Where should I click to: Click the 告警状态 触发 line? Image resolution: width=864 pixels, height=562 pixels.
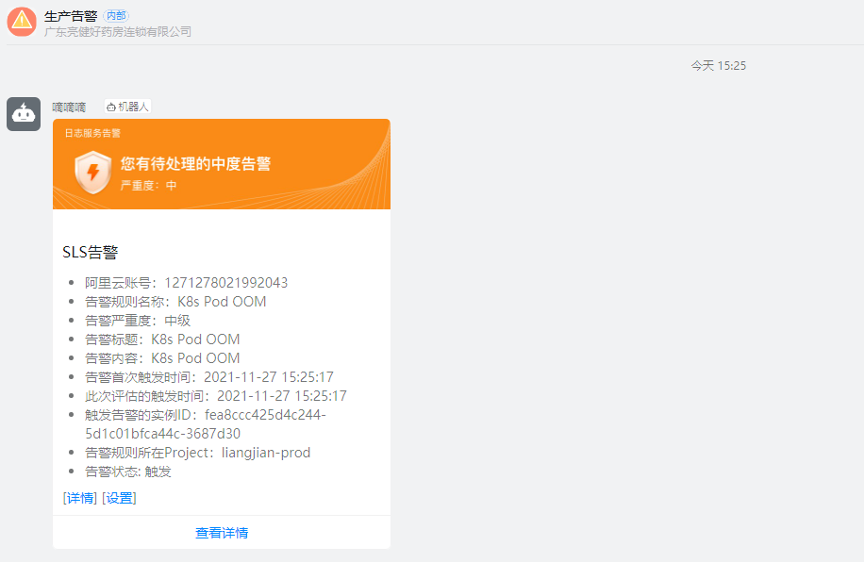[128, 472]
